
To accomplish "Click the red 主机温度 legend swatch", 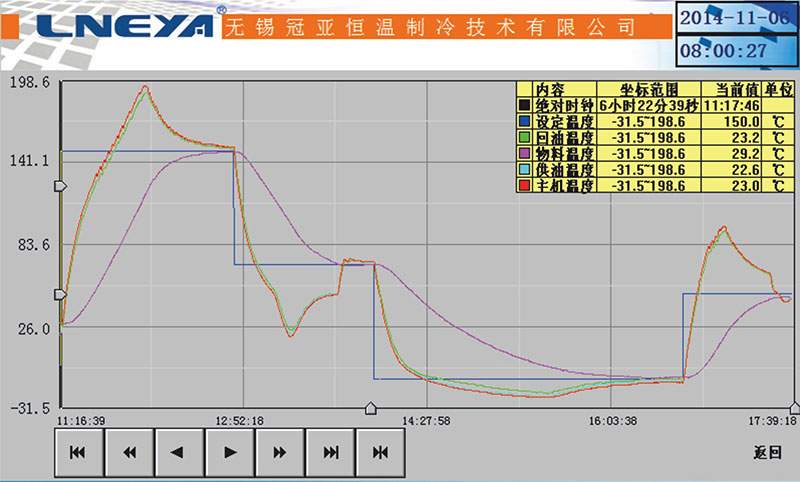I will click(x=523, y=186).
